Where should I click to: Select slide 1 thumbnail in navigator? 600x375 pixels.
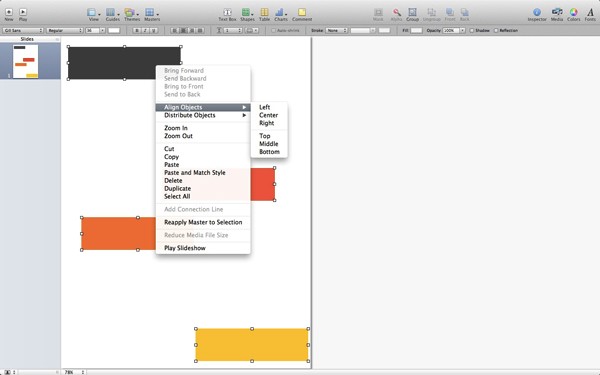point(26,61)
